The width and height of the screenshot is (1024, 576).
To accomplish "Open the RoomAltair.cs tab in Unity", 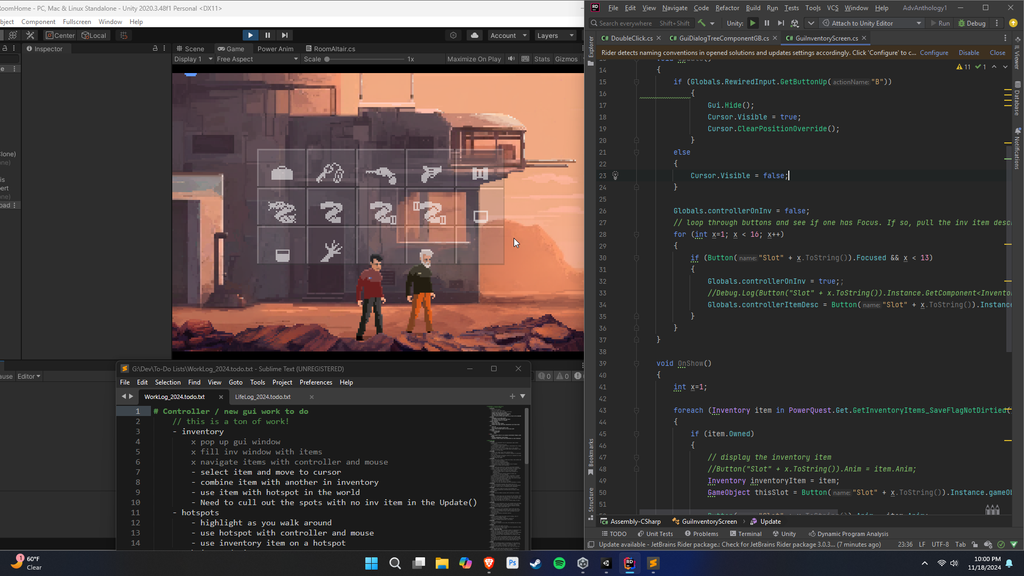I will pos(330,48).
